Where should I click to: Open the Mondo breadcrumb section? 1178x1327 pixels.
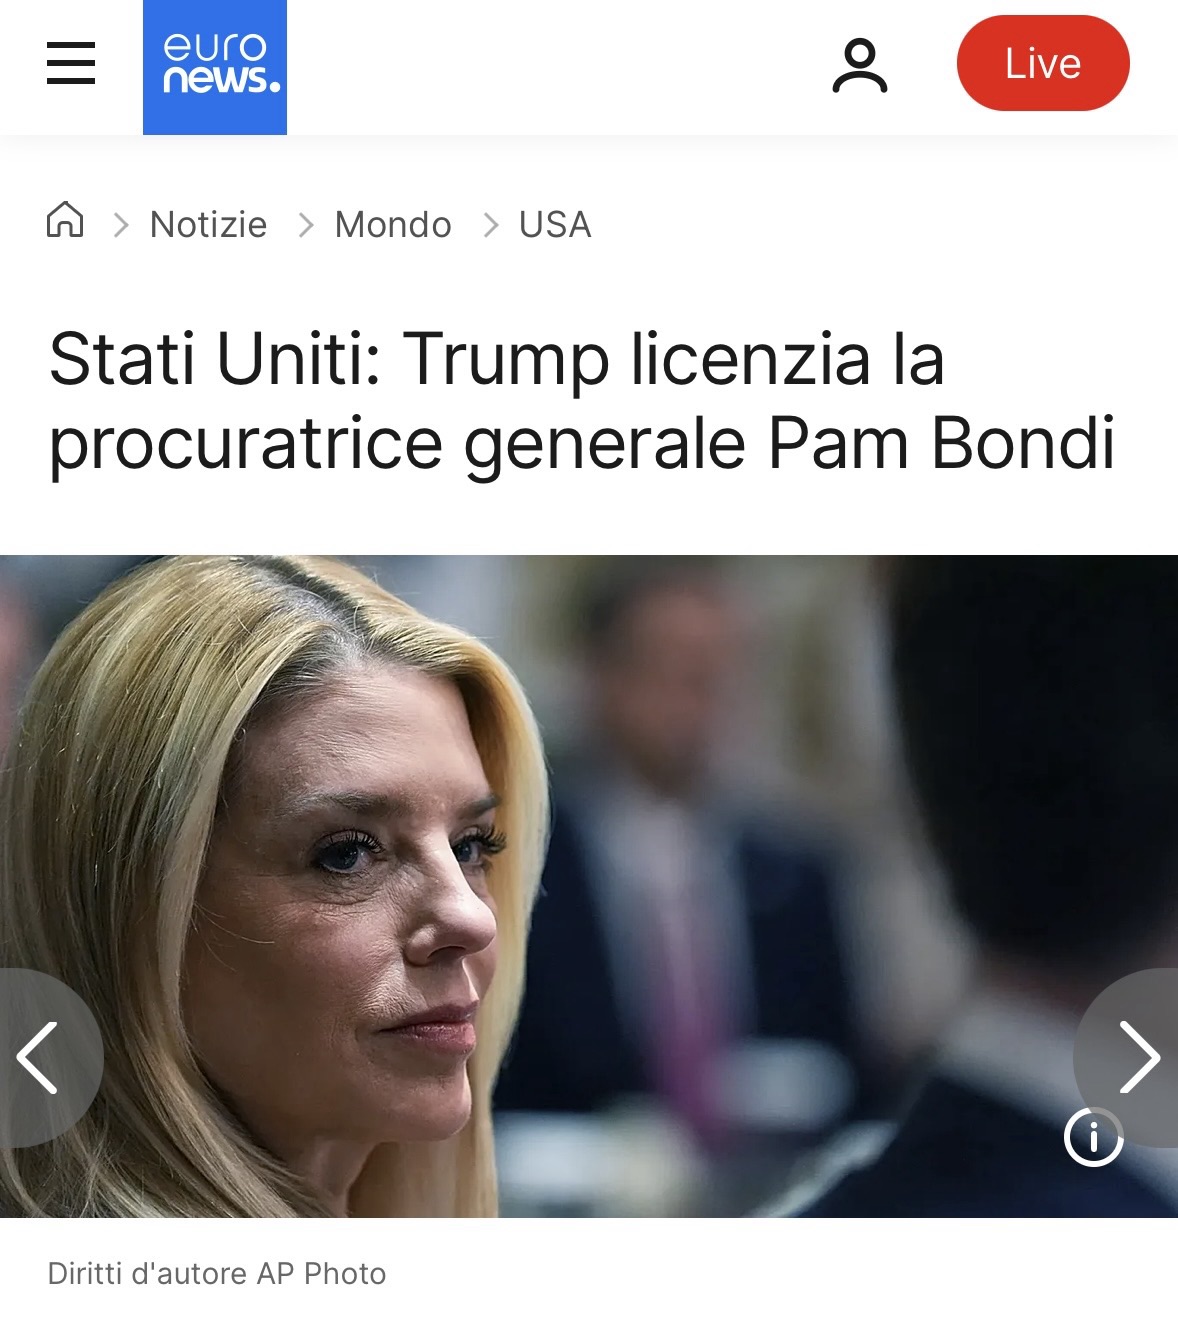tap(393, 224)
